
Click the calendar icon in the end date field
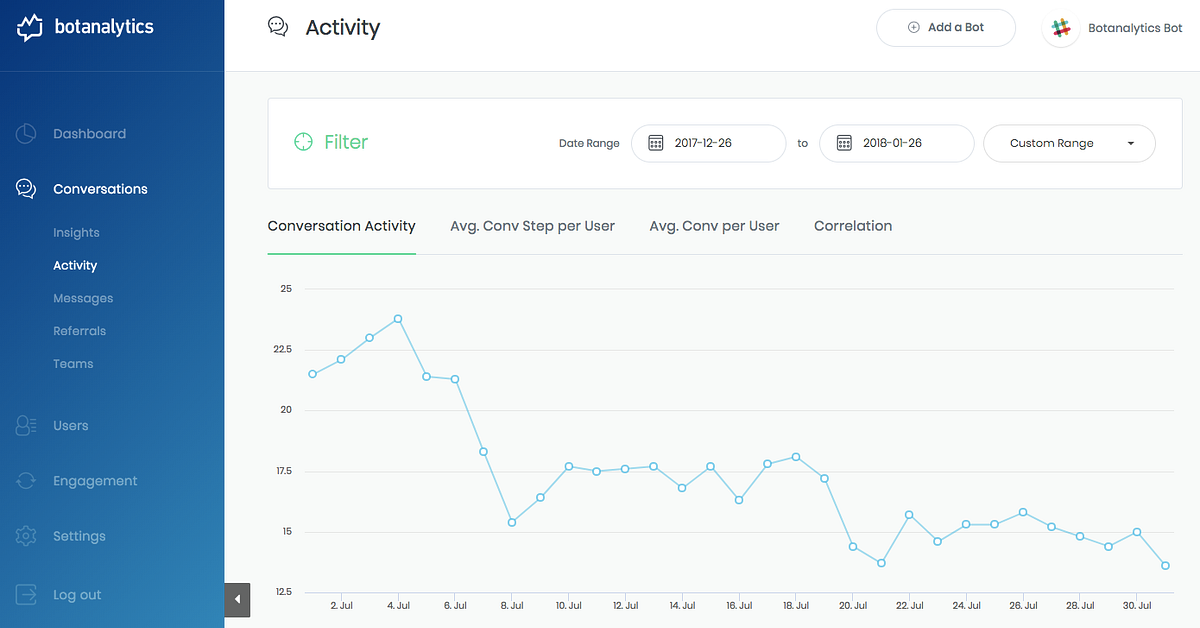[x=843, y=143]
